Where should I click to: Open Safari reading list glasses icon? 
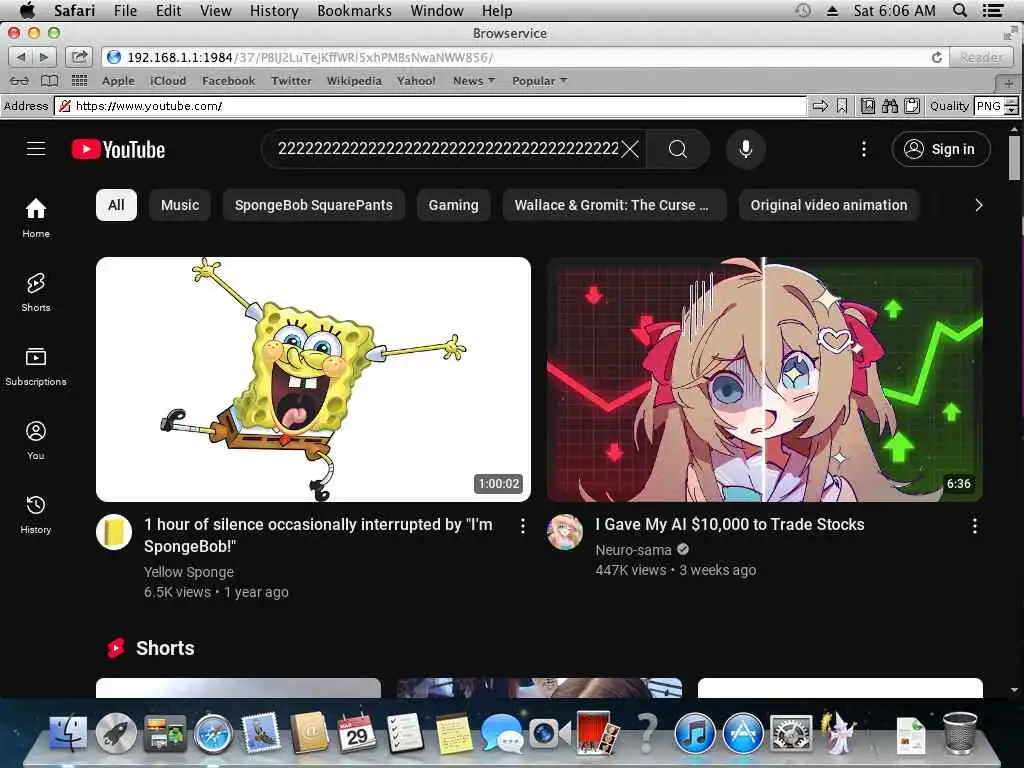coord(19,81)
